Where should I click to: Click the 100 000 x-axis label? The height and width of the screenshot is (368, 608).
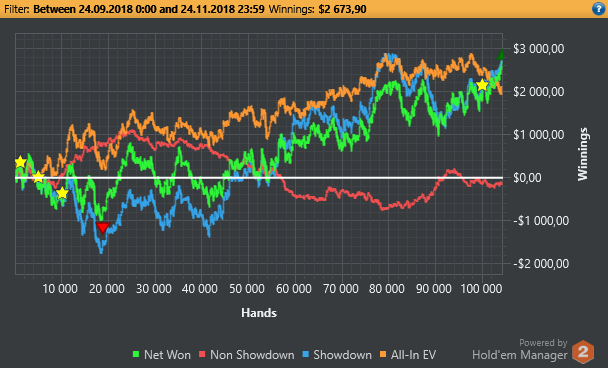tap(481, 289)
